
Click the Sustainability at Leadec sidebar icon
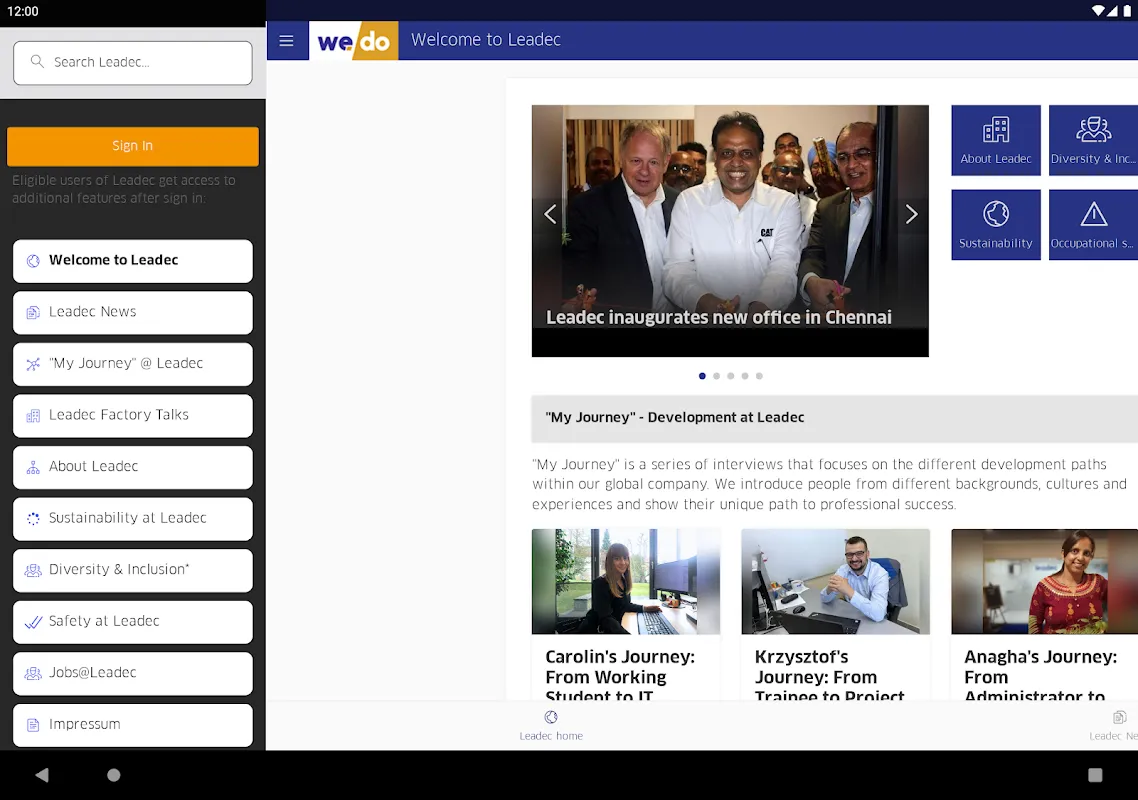(33, 519)
